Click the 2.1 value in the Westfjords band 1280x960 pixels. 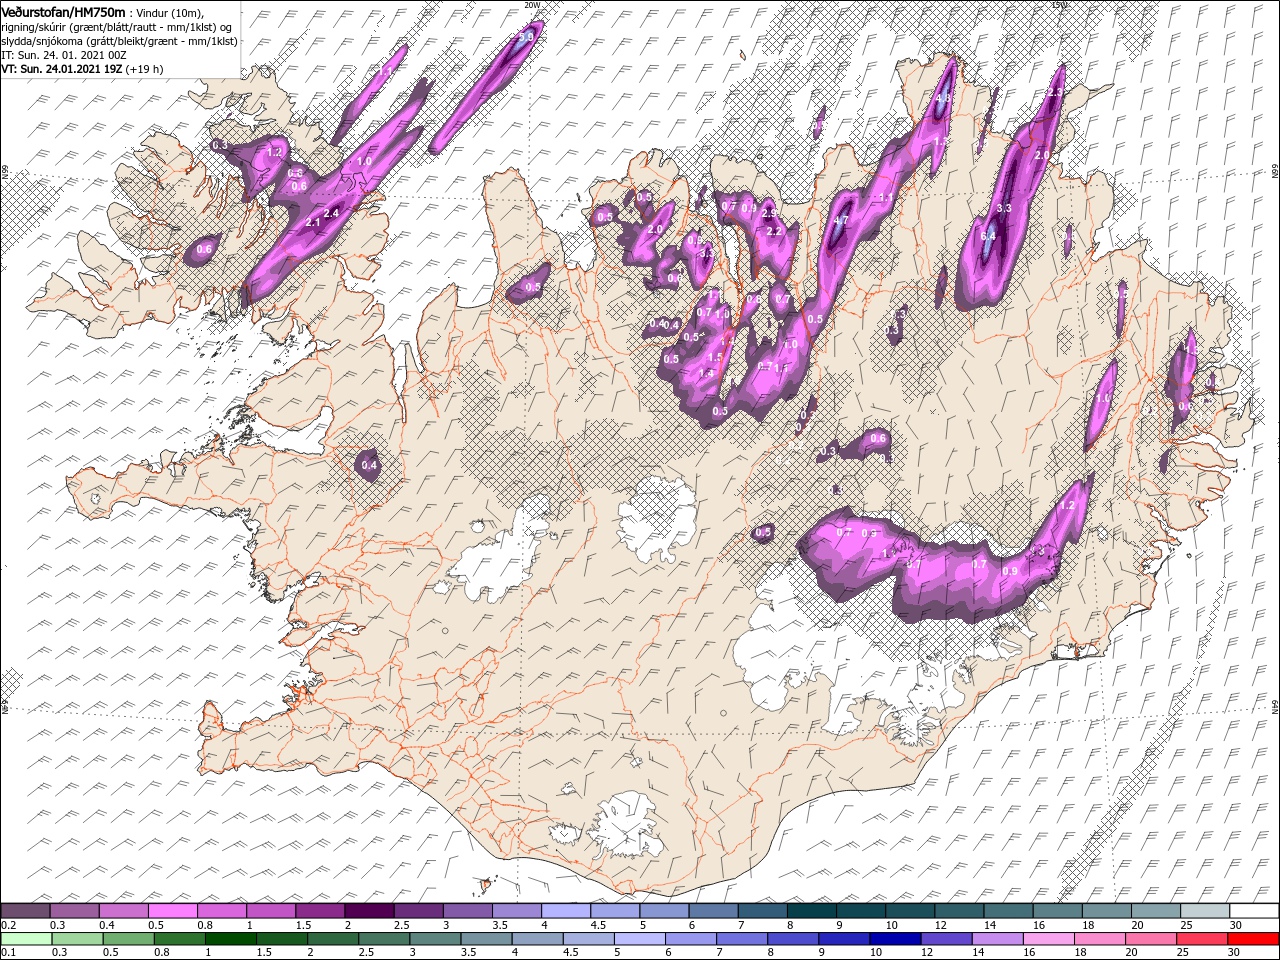(312, 222)
